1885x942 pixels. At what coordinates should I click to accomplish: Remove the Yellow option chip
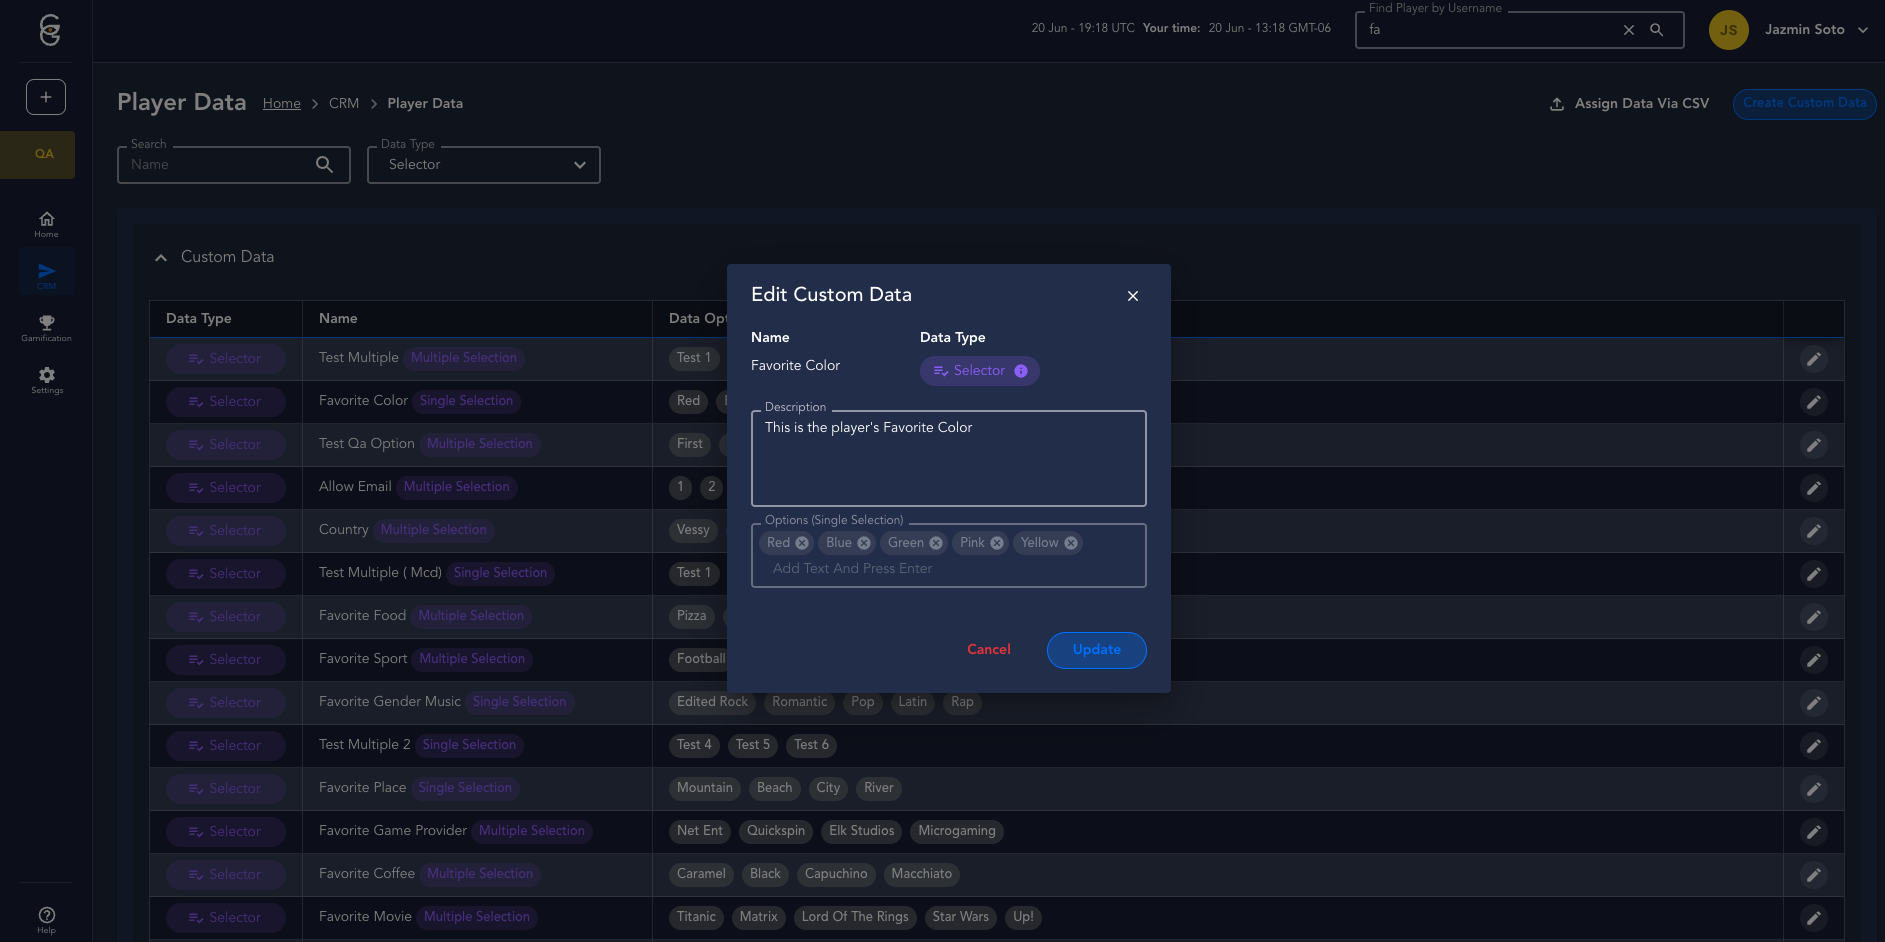1071,543
